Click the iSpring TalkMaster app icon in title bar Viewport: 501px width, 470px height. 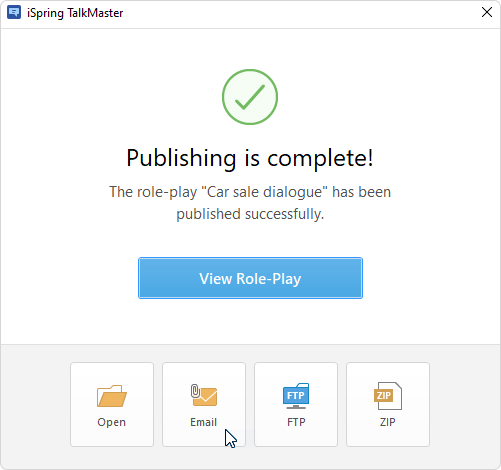(14, 13)
